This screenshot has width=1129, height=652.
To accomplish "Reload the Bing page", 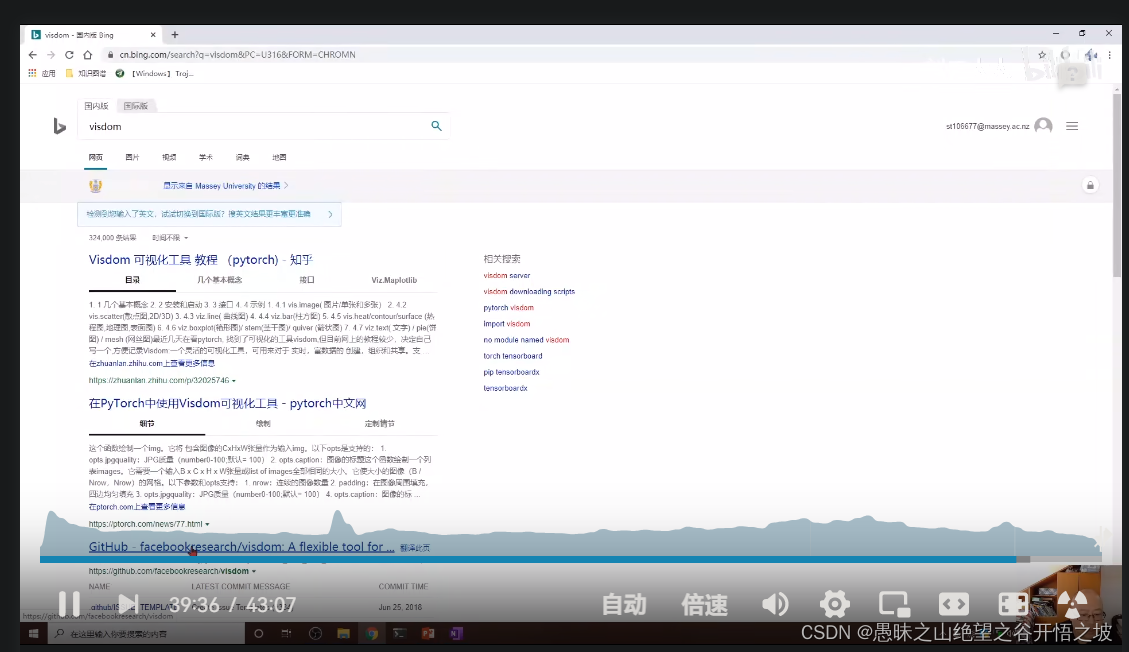I will pos(69,55).
